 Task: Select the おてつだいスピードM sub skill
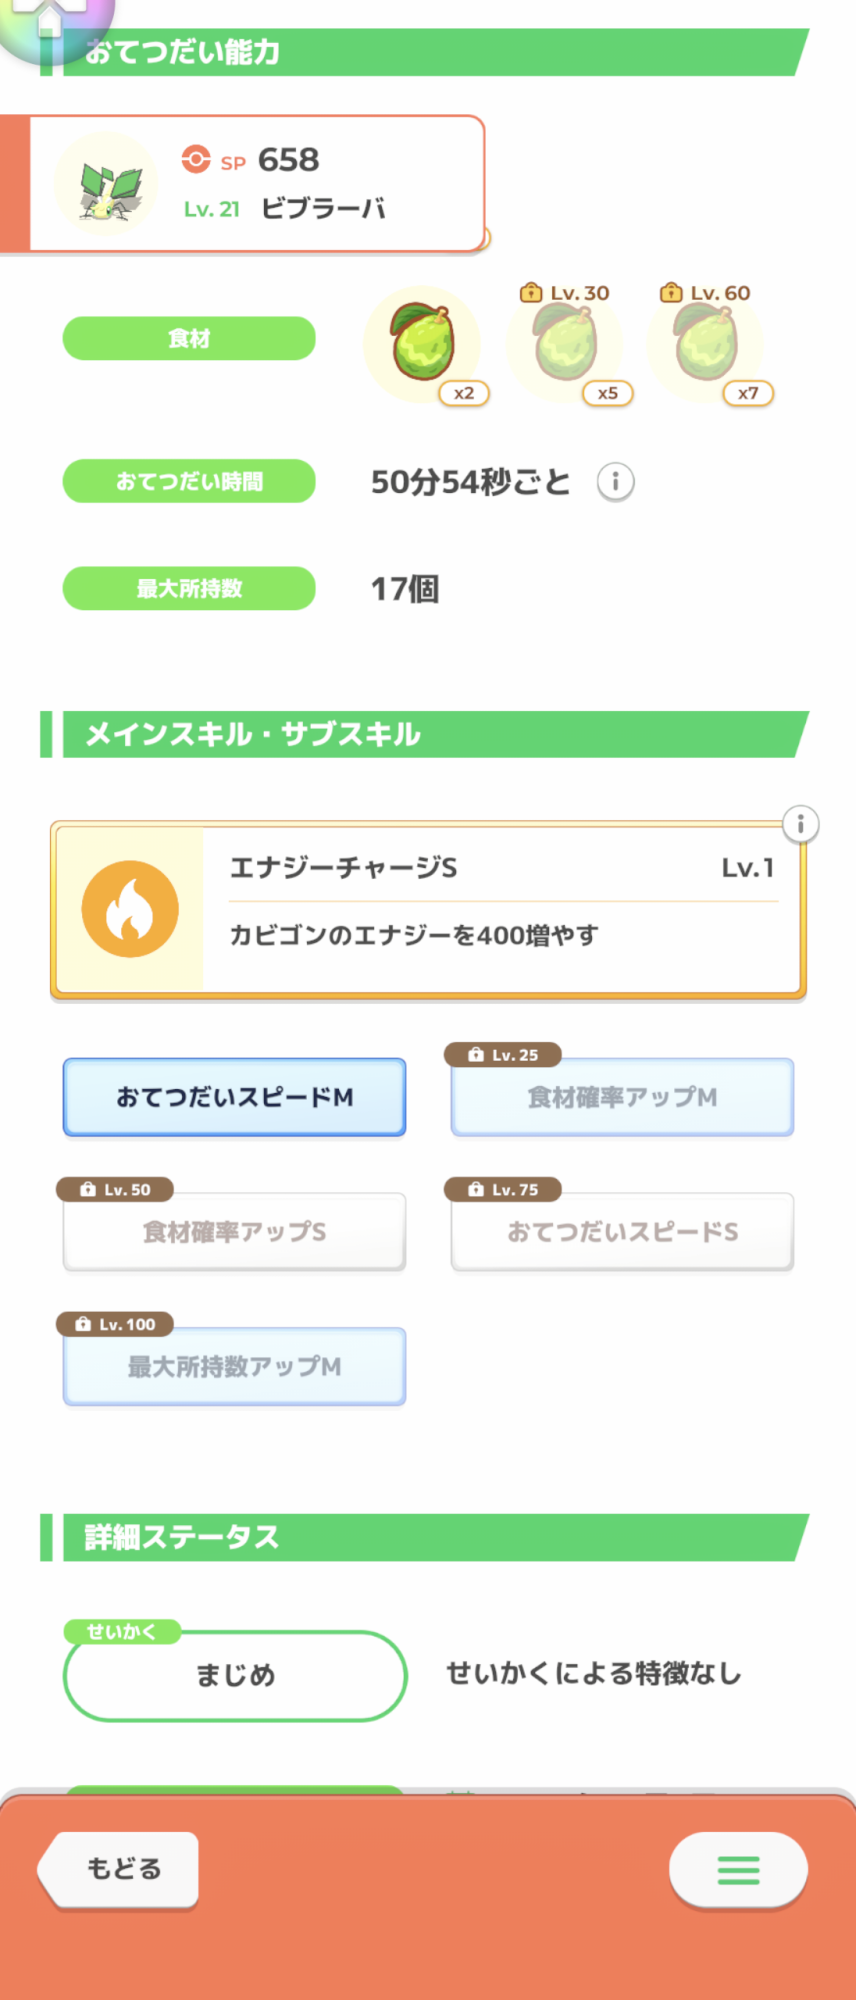click(234, 1097)
